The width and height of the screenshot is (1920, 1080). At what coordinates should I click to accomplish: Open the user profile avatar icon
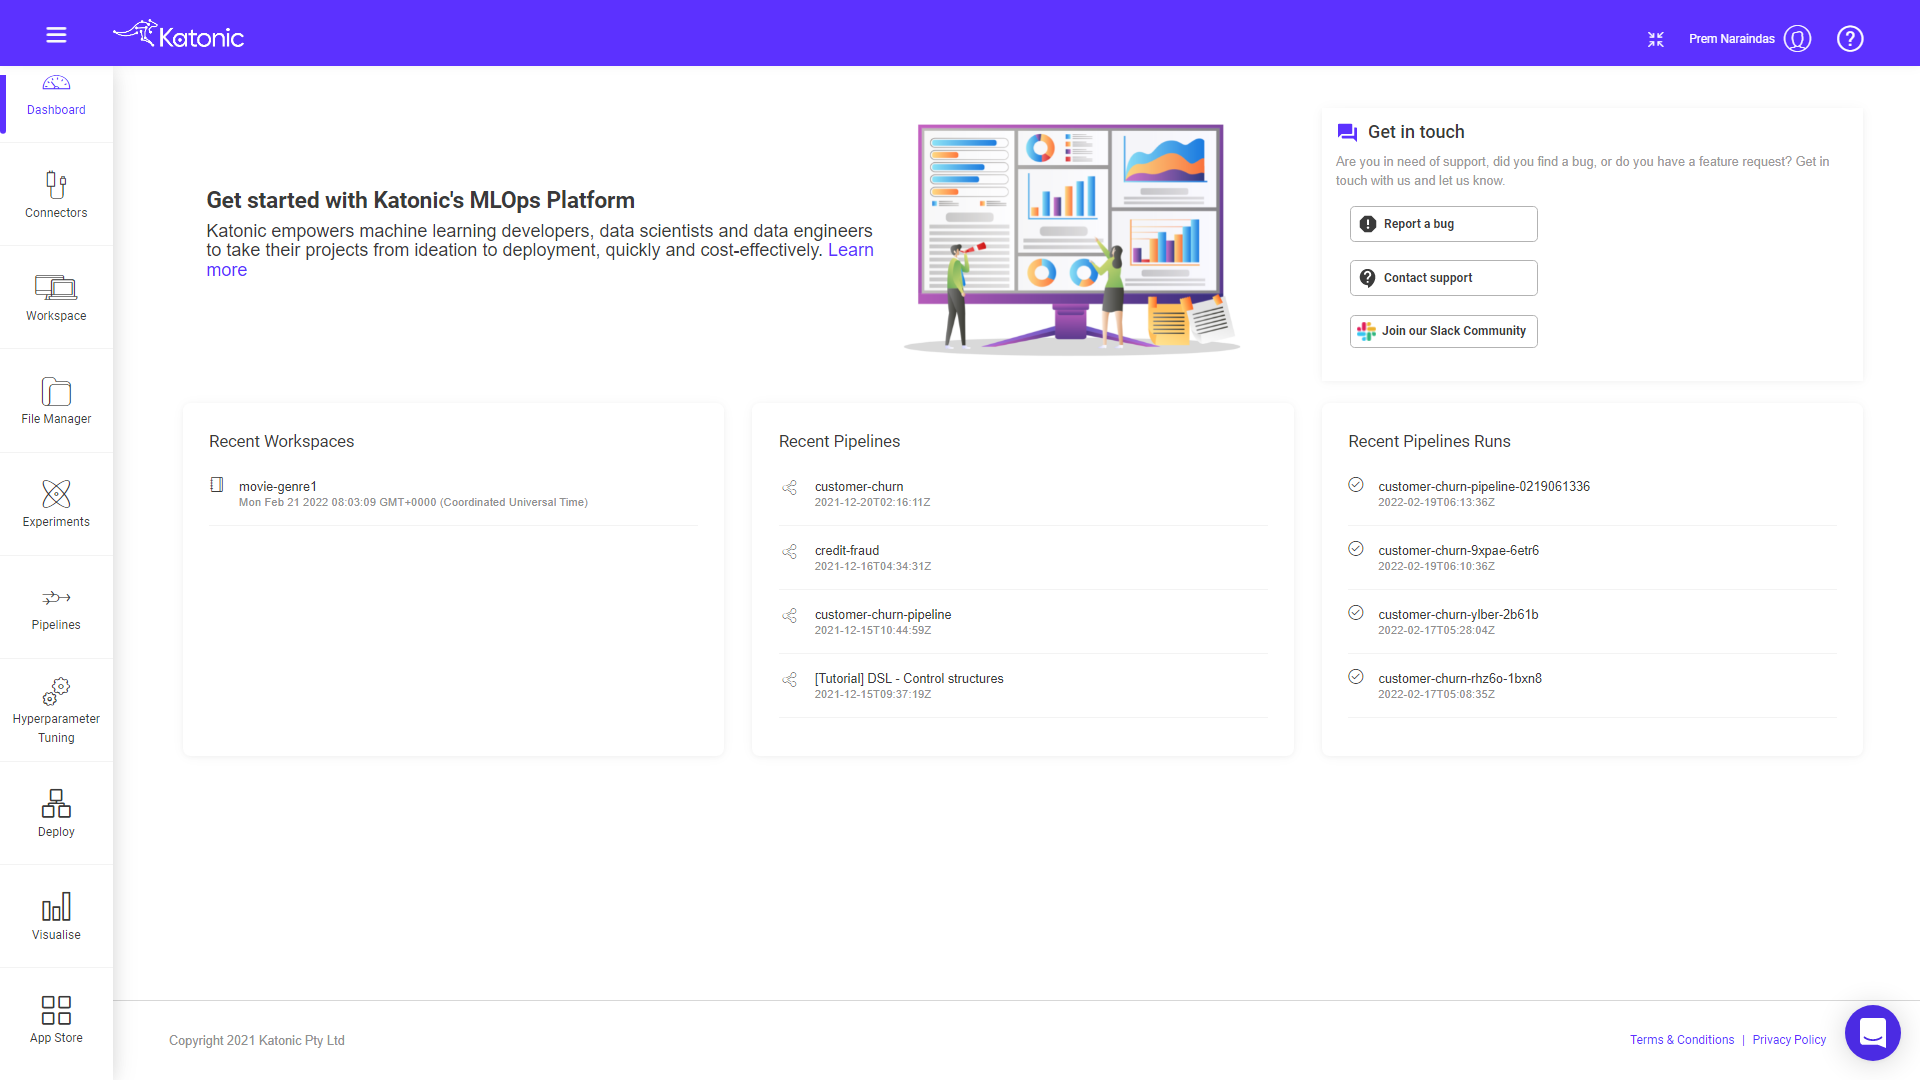1797,39
